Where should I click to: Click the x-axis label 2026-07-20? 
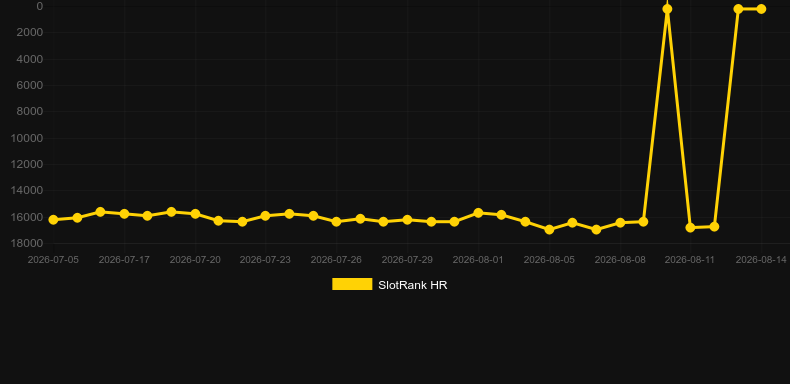(x=195, y=260)
